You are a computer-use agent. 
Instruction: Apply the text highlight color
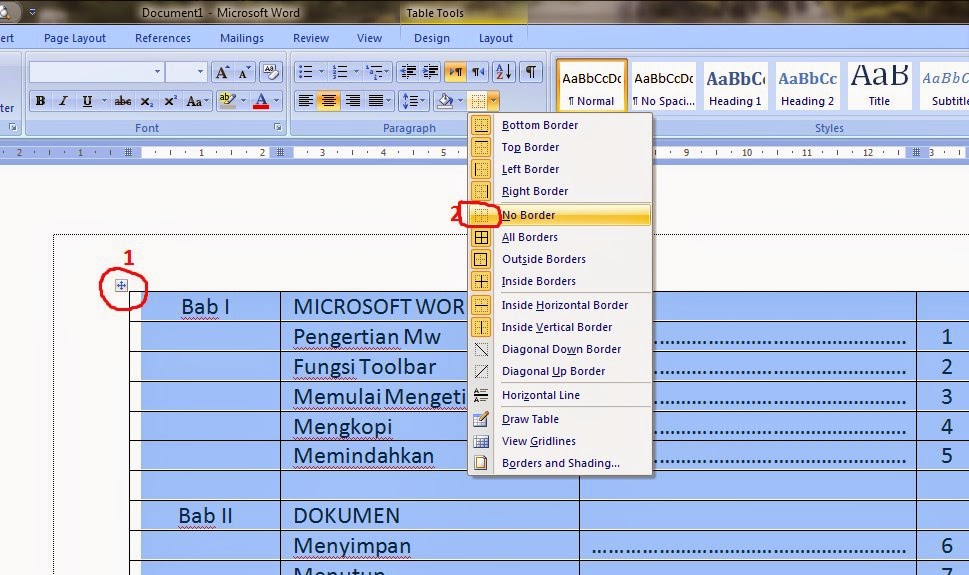[227, 101]
